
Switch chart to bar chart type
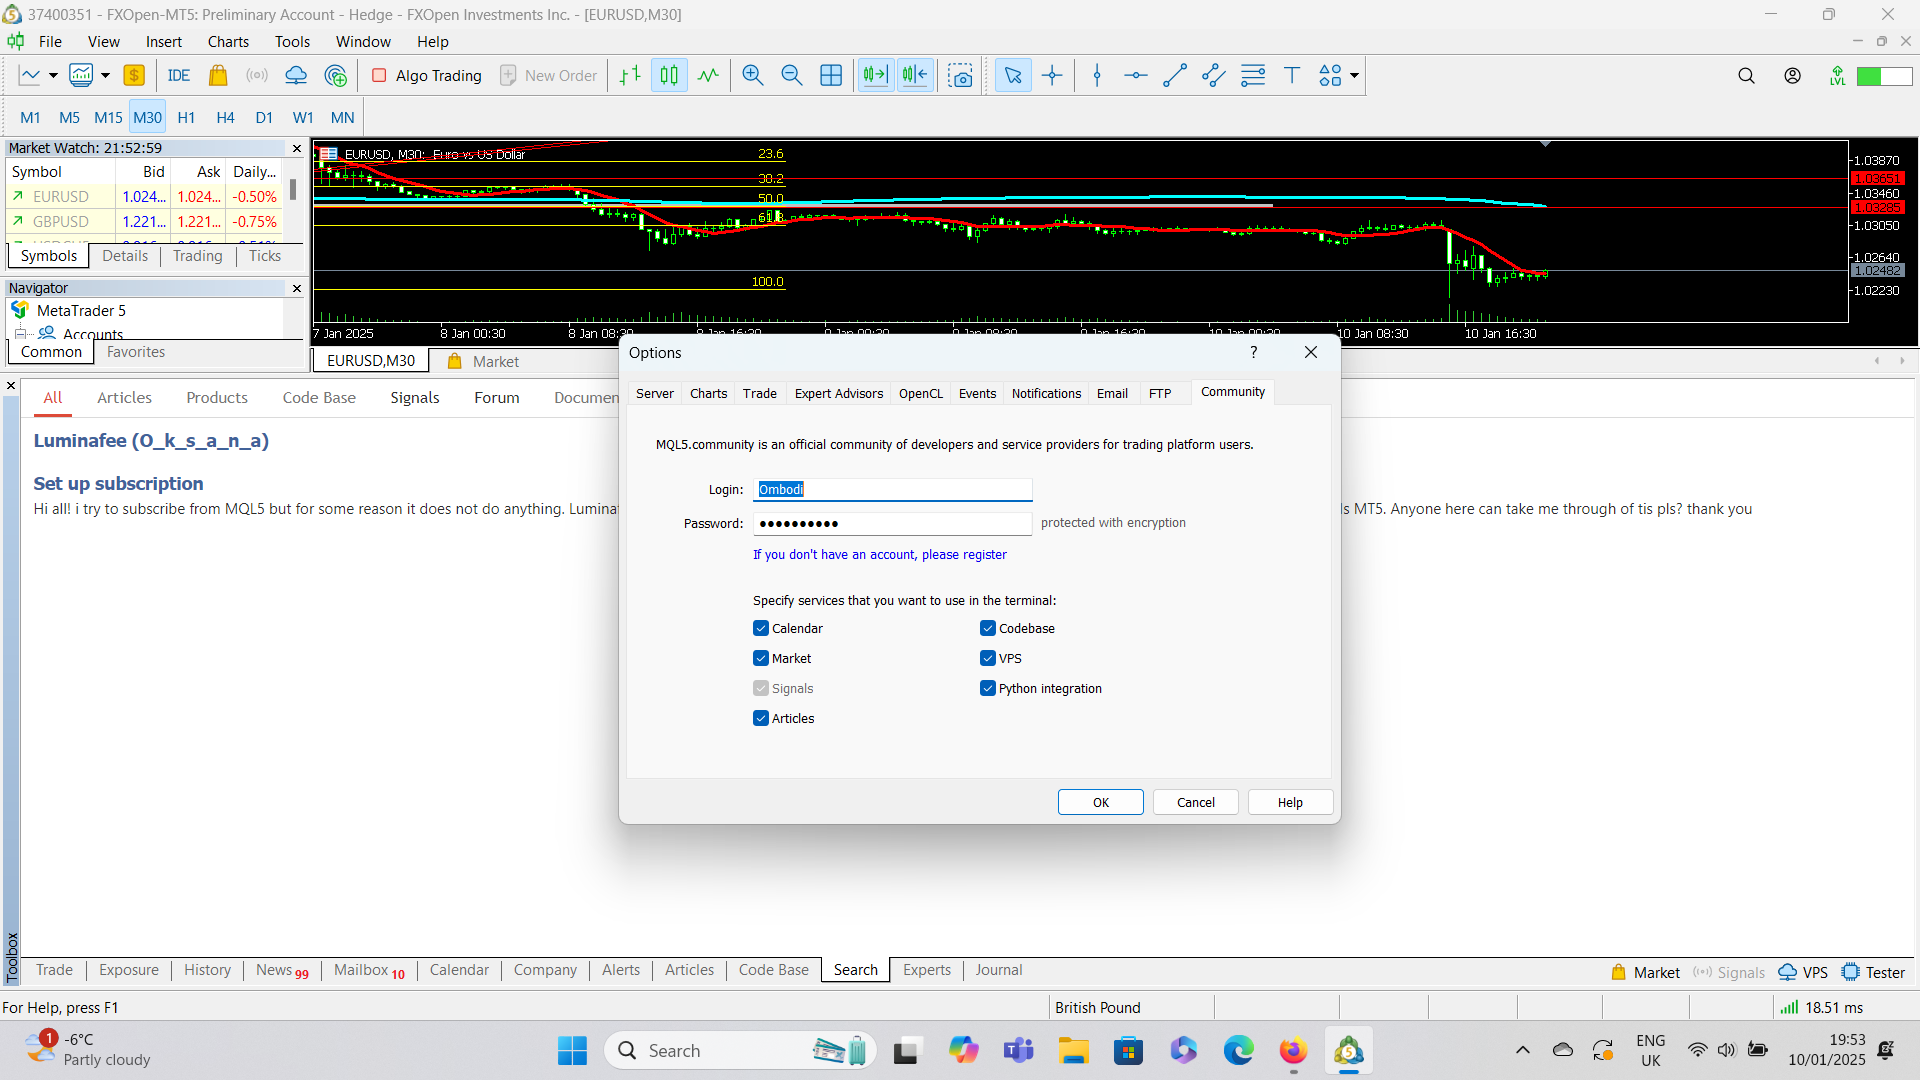tap(630, 75)
